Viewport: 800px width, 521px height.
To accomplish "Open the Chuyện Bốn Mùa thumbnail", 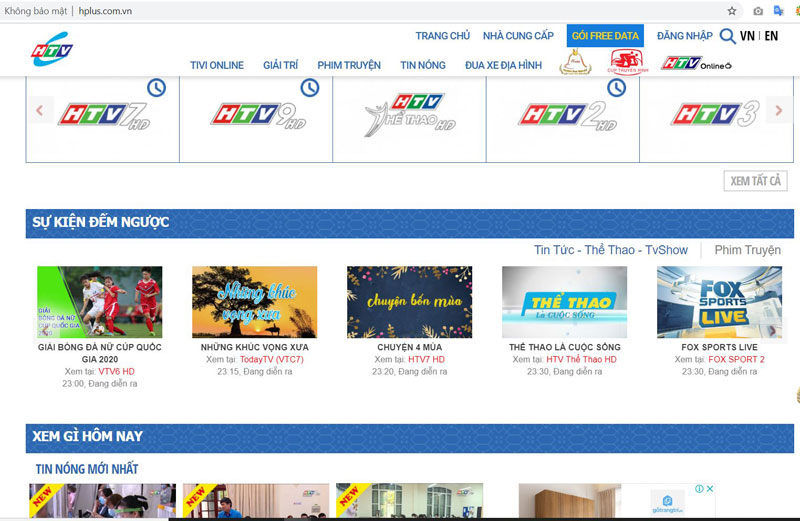I will [410, 302].
